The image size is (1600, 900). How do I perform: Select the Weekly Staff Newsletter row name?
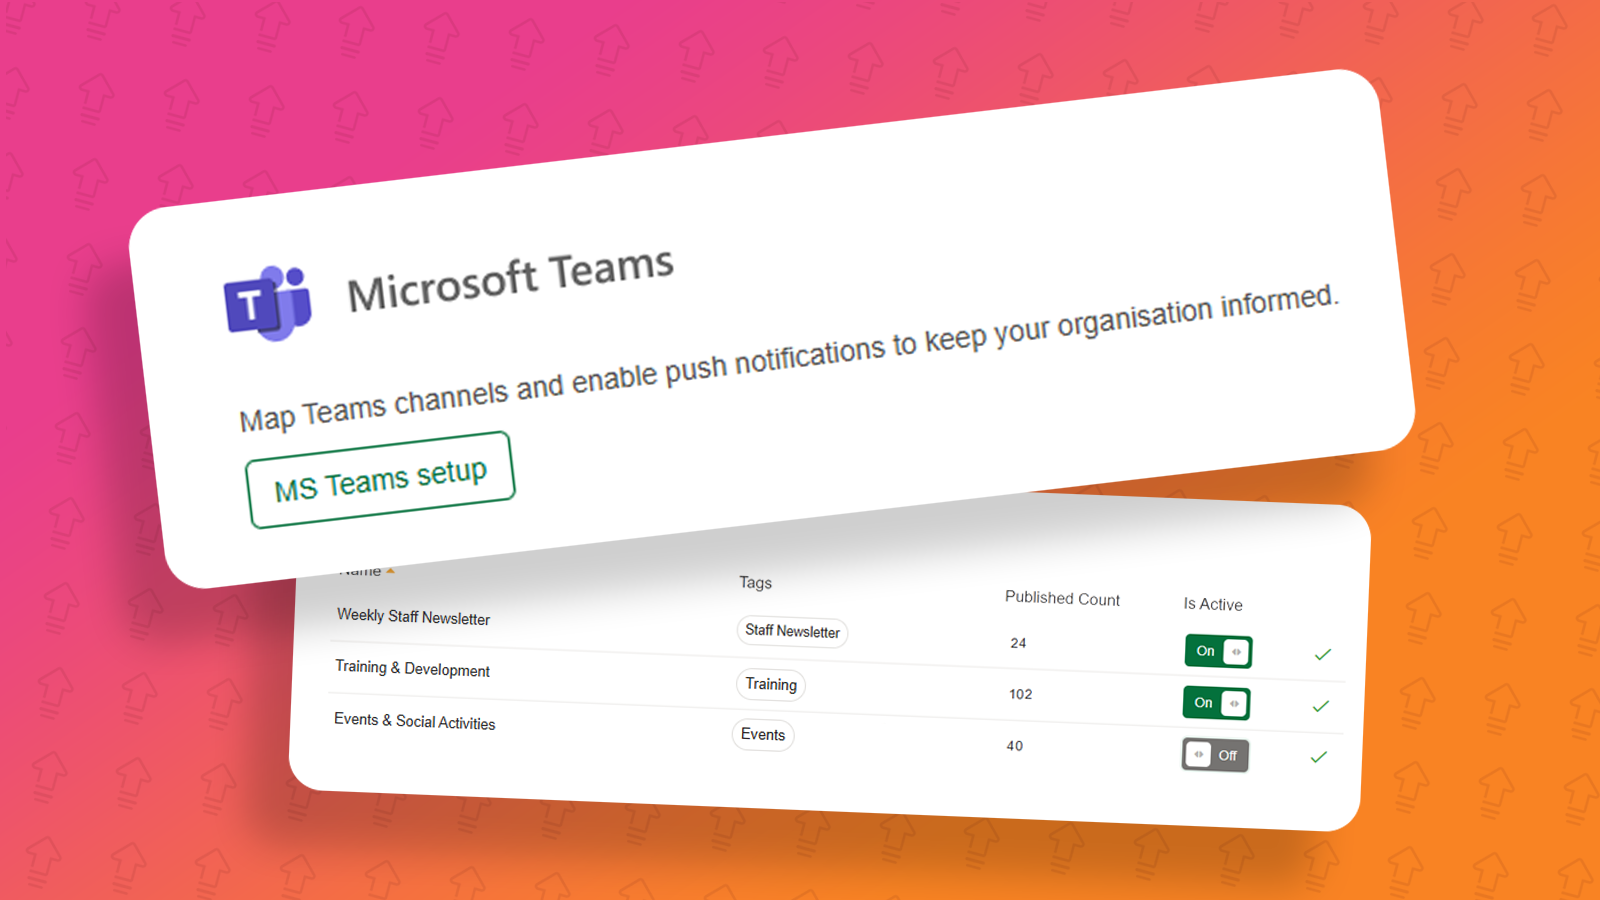413,617
